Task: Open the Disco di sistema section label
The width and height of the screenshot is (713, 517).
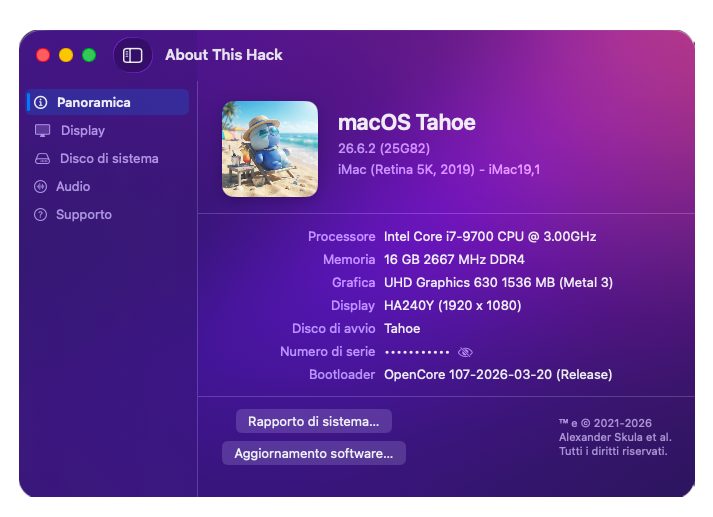Action: [x=109, y=159]
